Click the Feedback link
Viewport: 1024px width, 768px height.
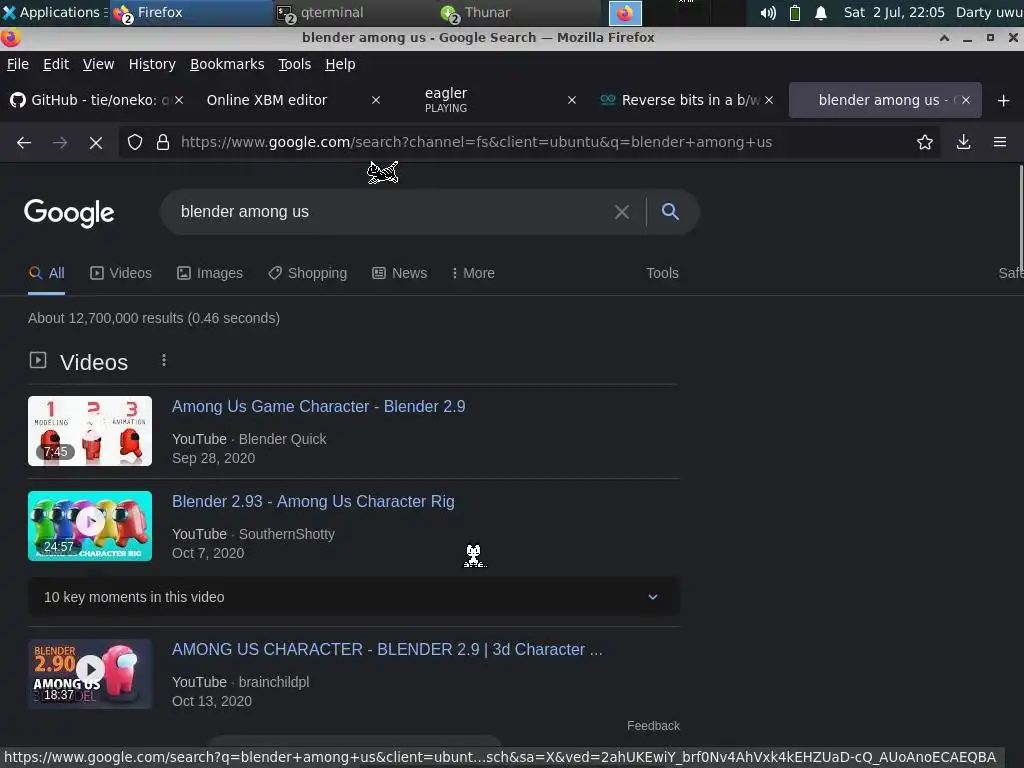click(x=653, y=726)
